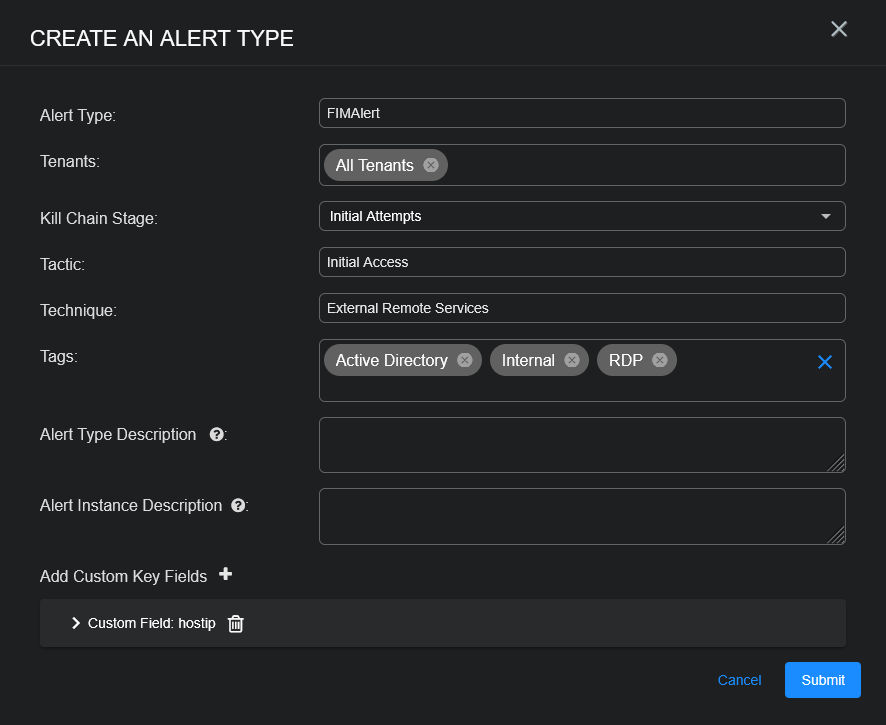This screenshot has width=886, height=725.
Task: Clear all tags with blue X
Action: pyautogui.click(x=825, y=362)
